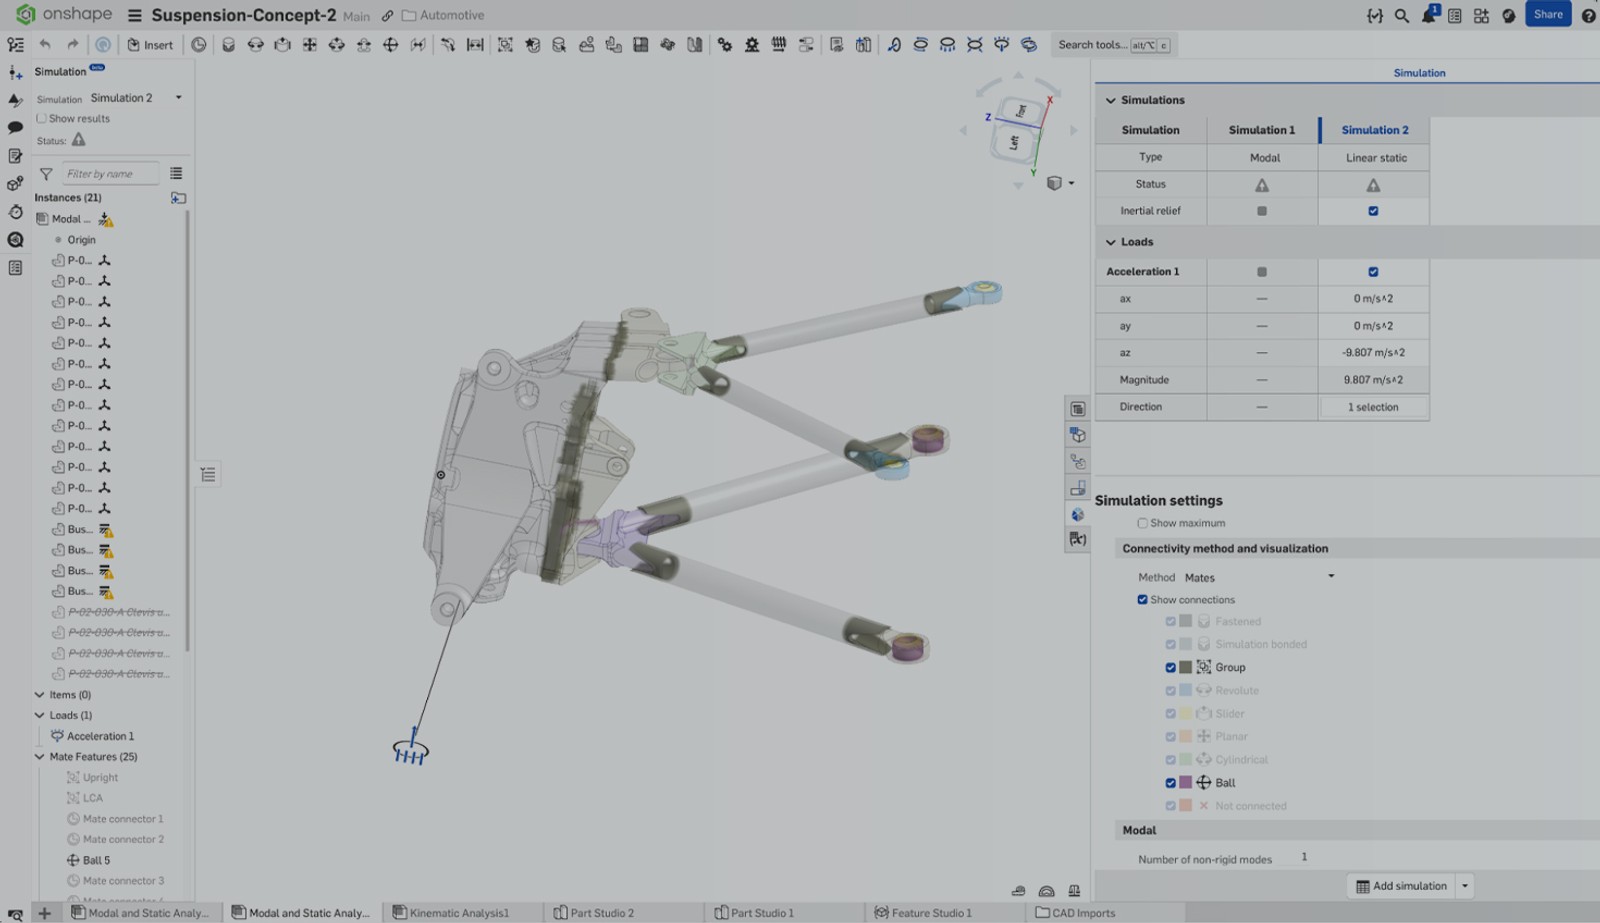This screenshot has width=1600, height=923.
Task: Collapse the Simulations section
Action: click(1110, 100)
